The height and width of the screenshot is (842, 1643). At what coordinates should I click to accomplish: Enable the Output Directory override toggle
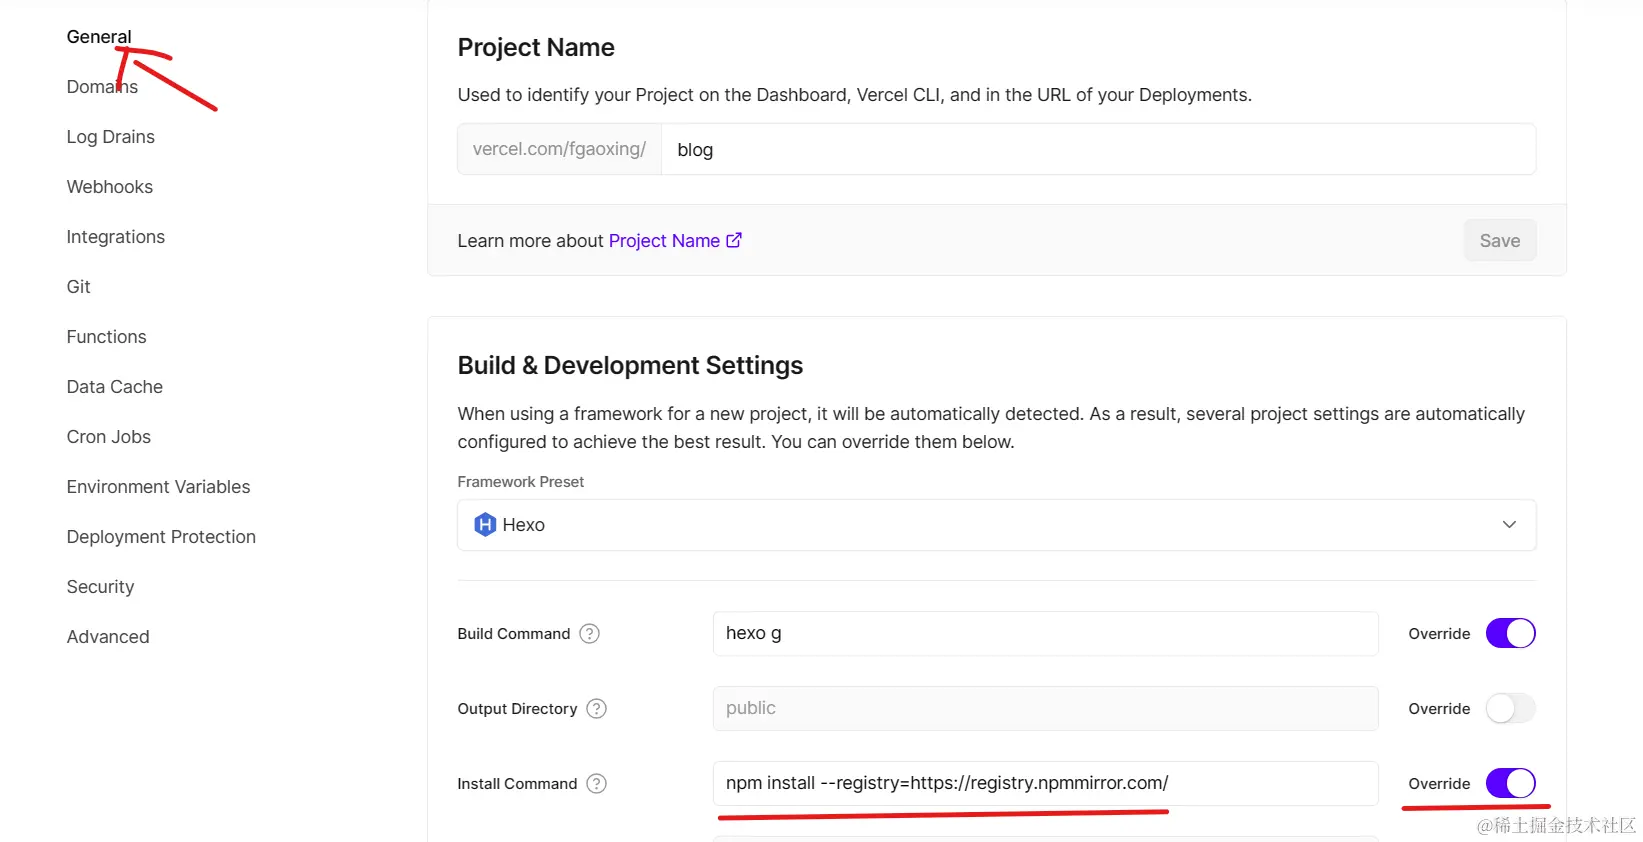click(1510, 709)
